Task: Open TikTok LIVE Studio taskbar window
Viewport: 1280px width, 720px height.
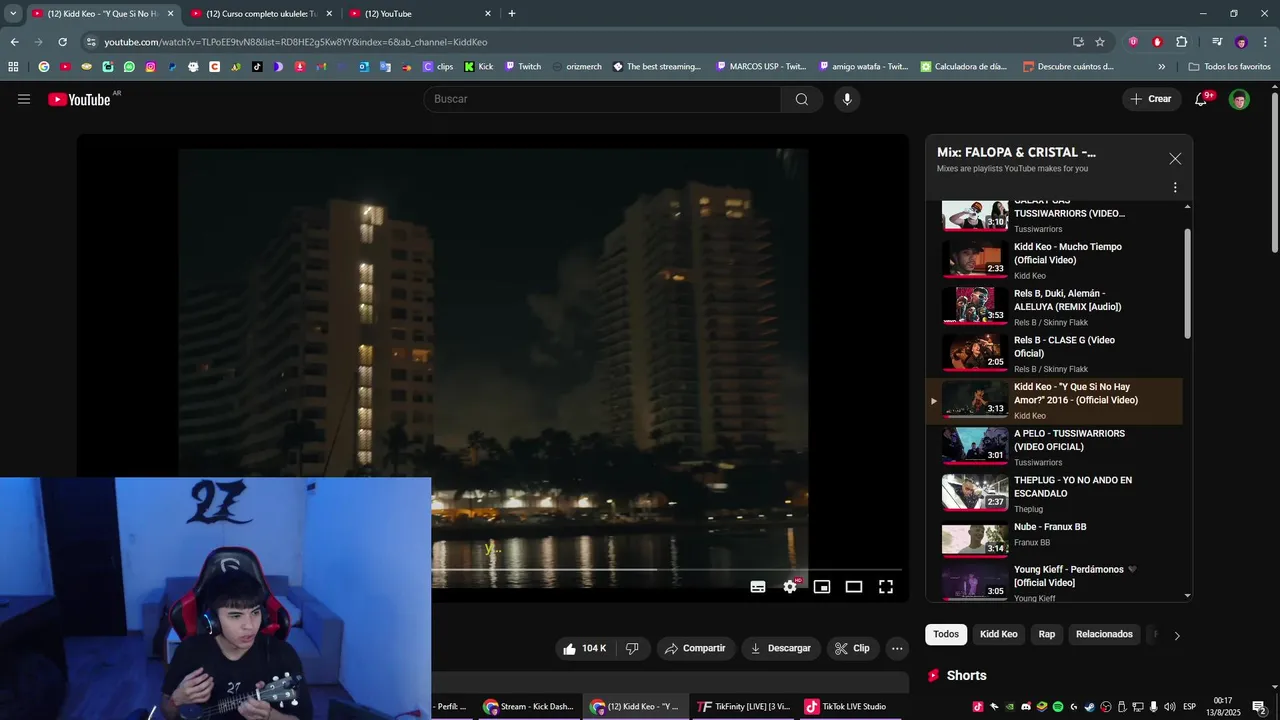Action: [846, 706]
